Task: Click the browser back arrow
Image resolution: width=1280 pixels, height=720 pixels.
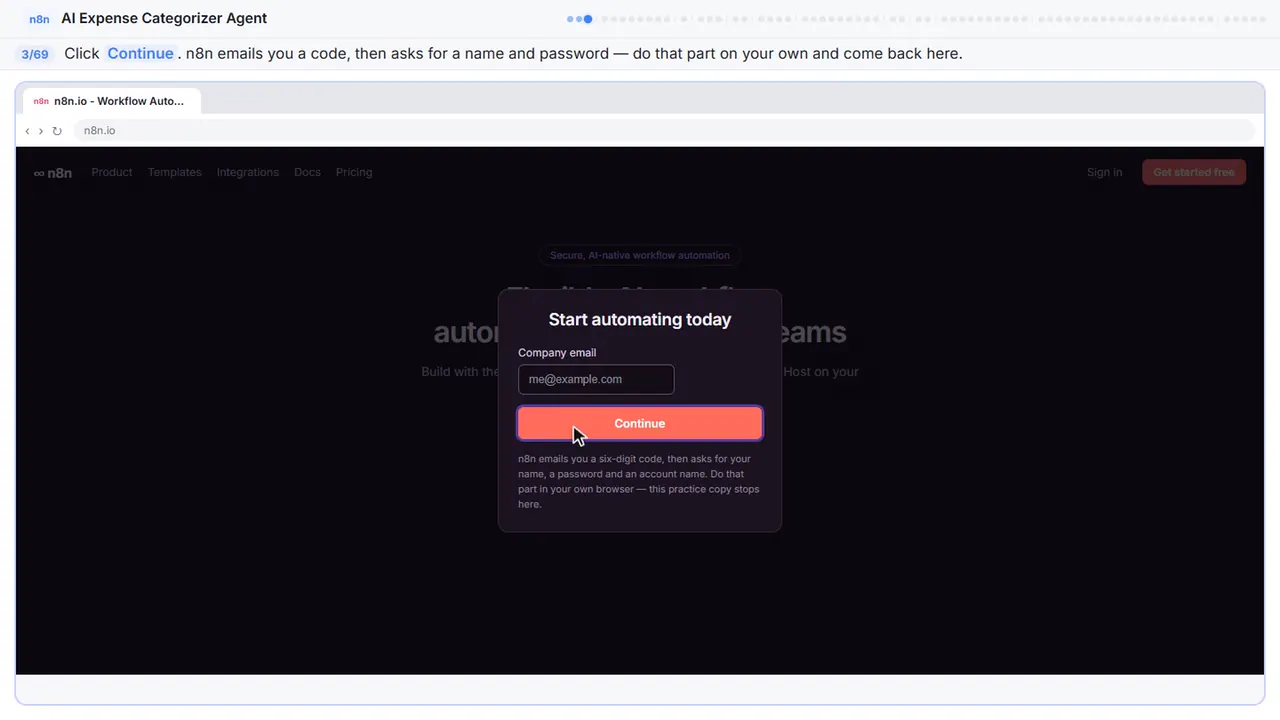Action: coord(27,131)
